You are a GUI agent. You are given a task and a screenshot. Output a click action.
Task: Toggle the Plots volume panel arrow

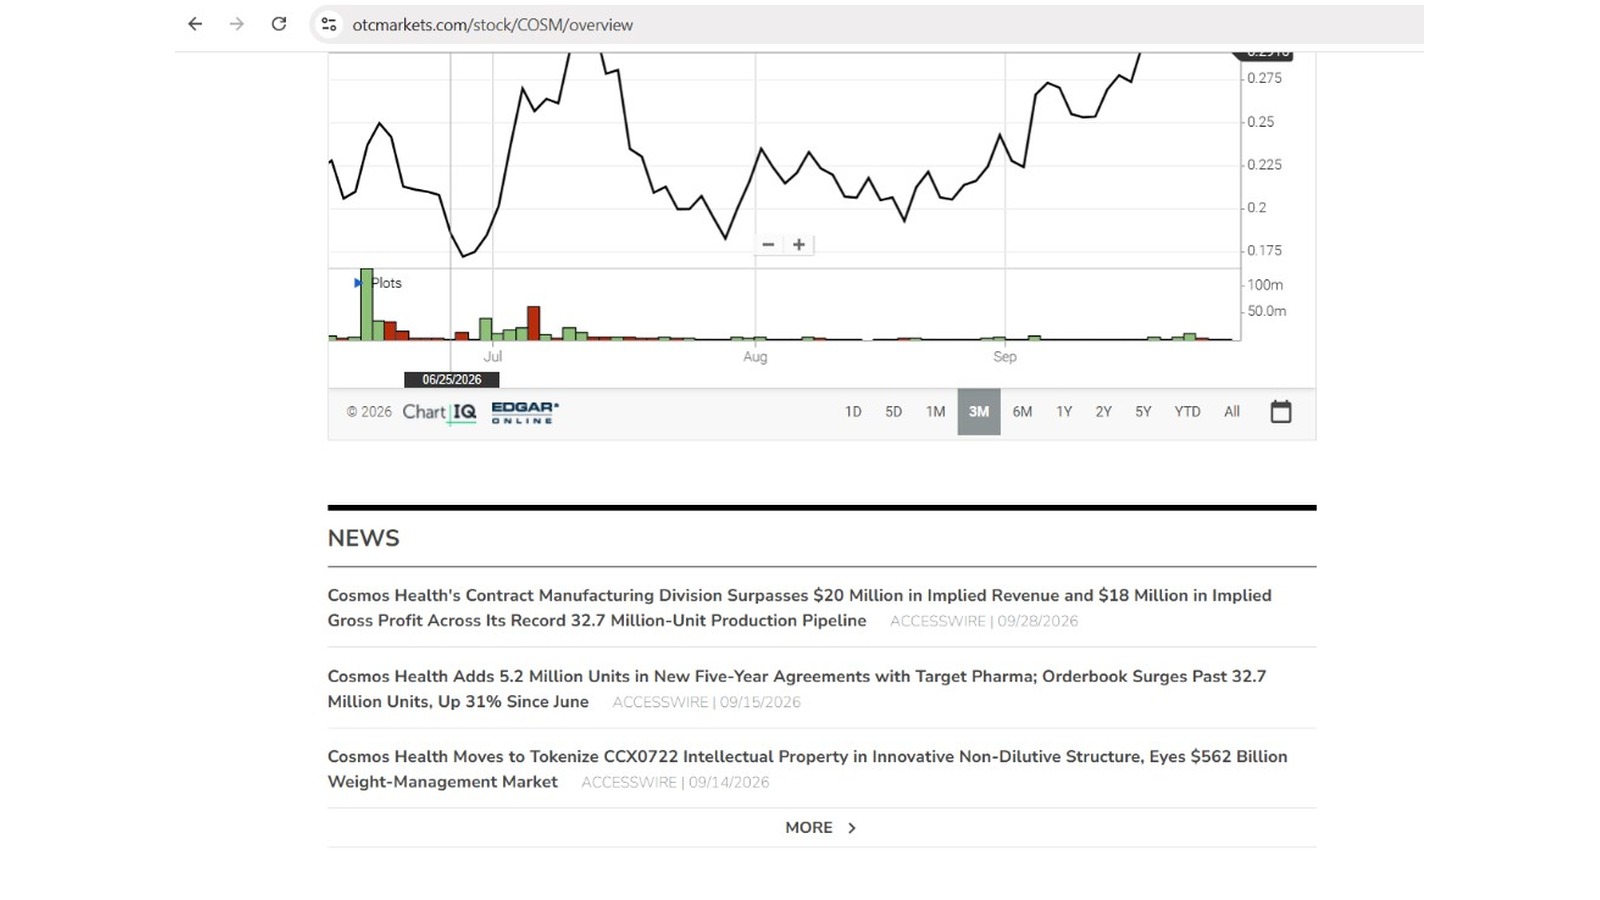(358, 283)
